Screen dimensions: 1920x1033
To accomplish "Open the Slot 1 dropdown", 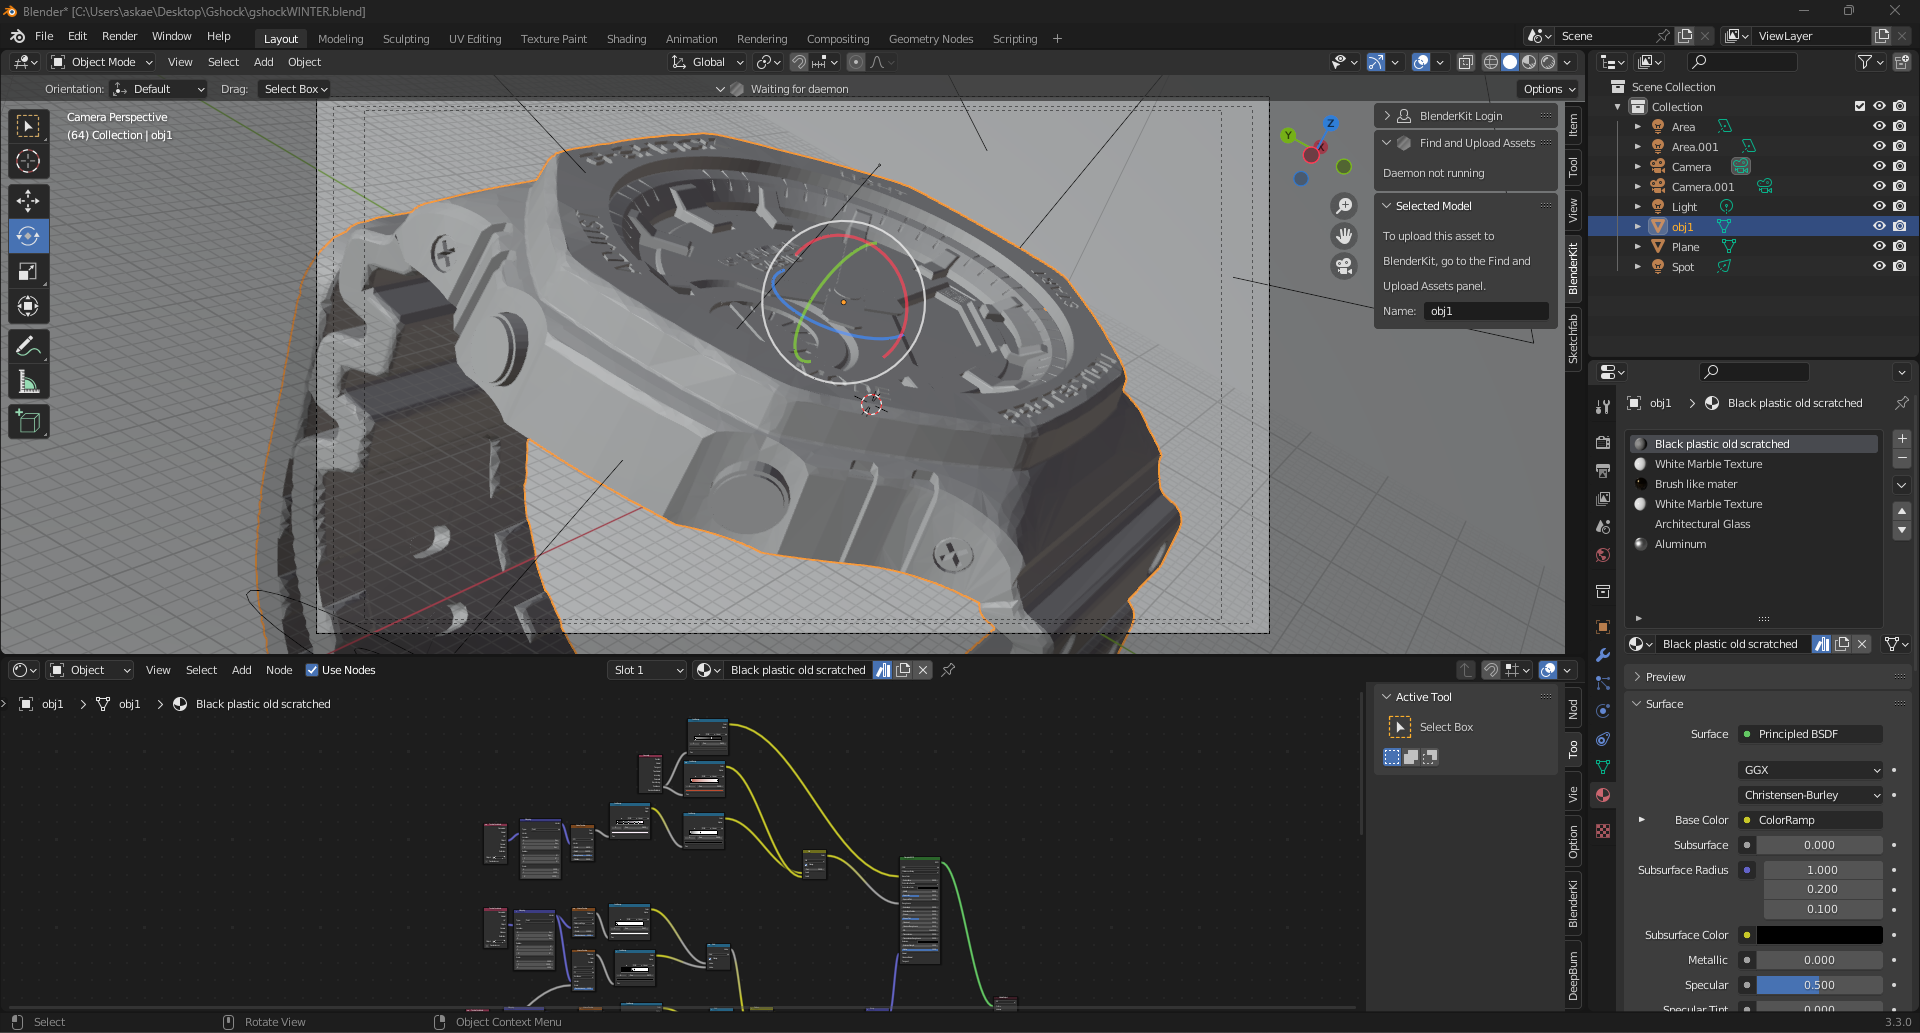I will [647, 670].
